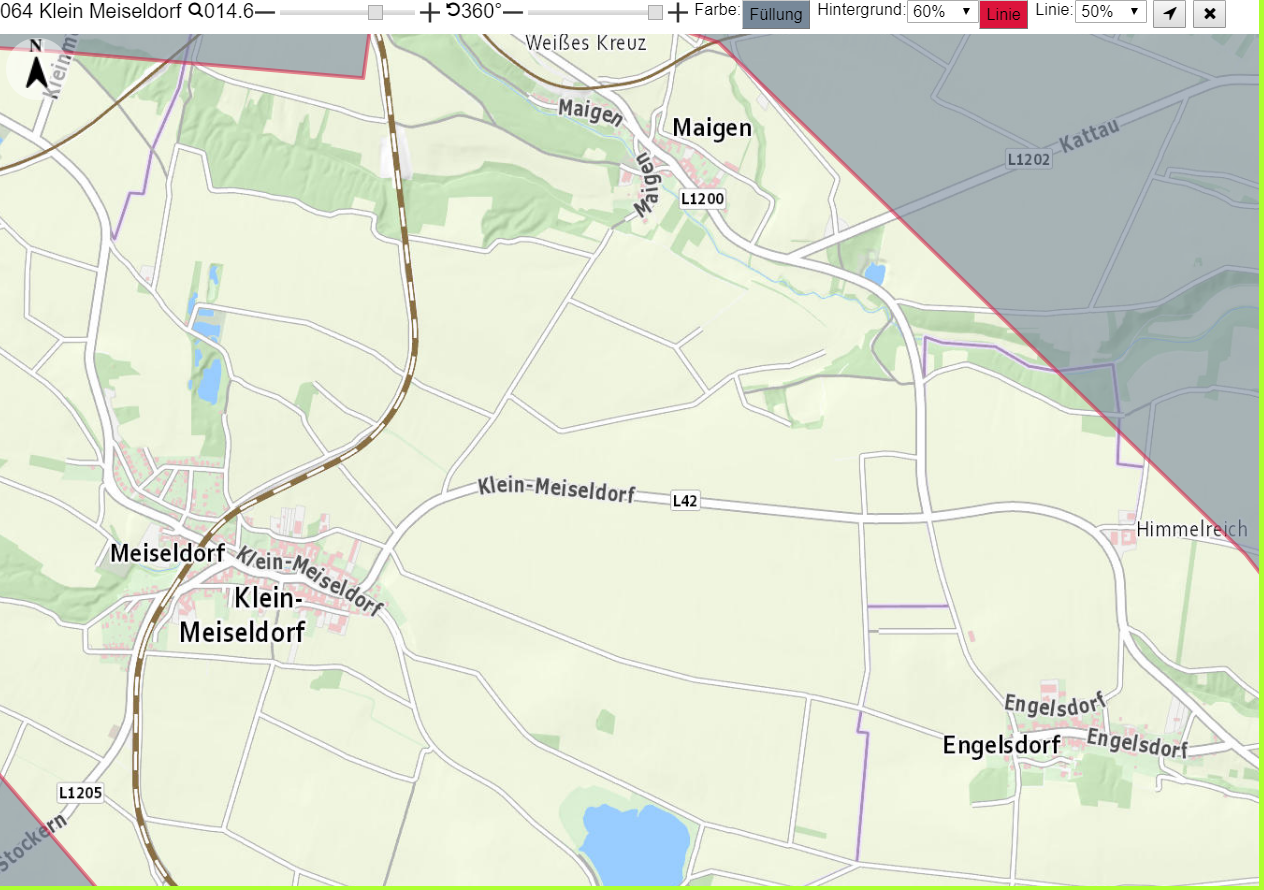Click the Maigen village label
The image size is (1264, 890).
pyautogui.click(x=712, y=128)
